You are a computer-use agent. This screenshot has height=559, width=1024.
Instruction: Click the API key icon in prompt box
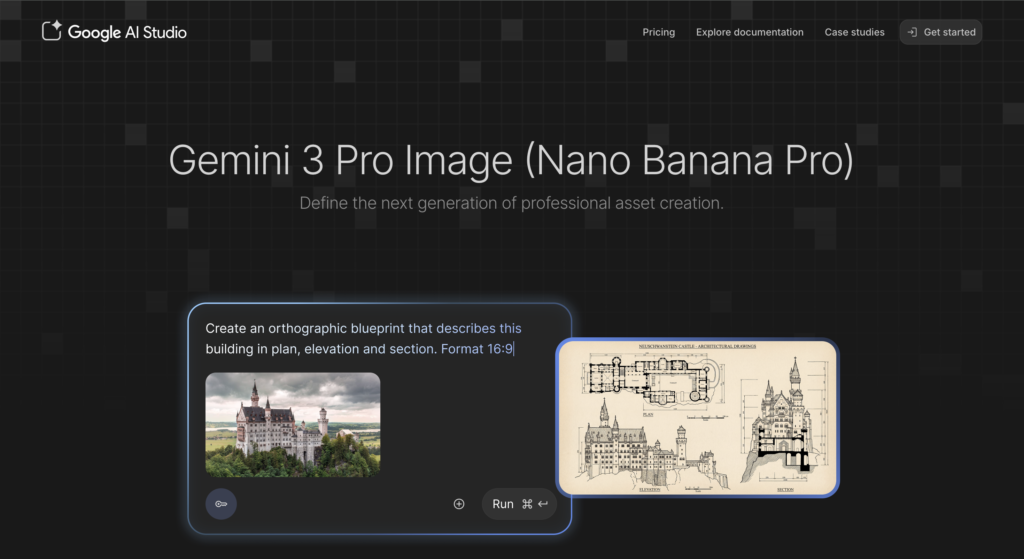click(221, 504)
